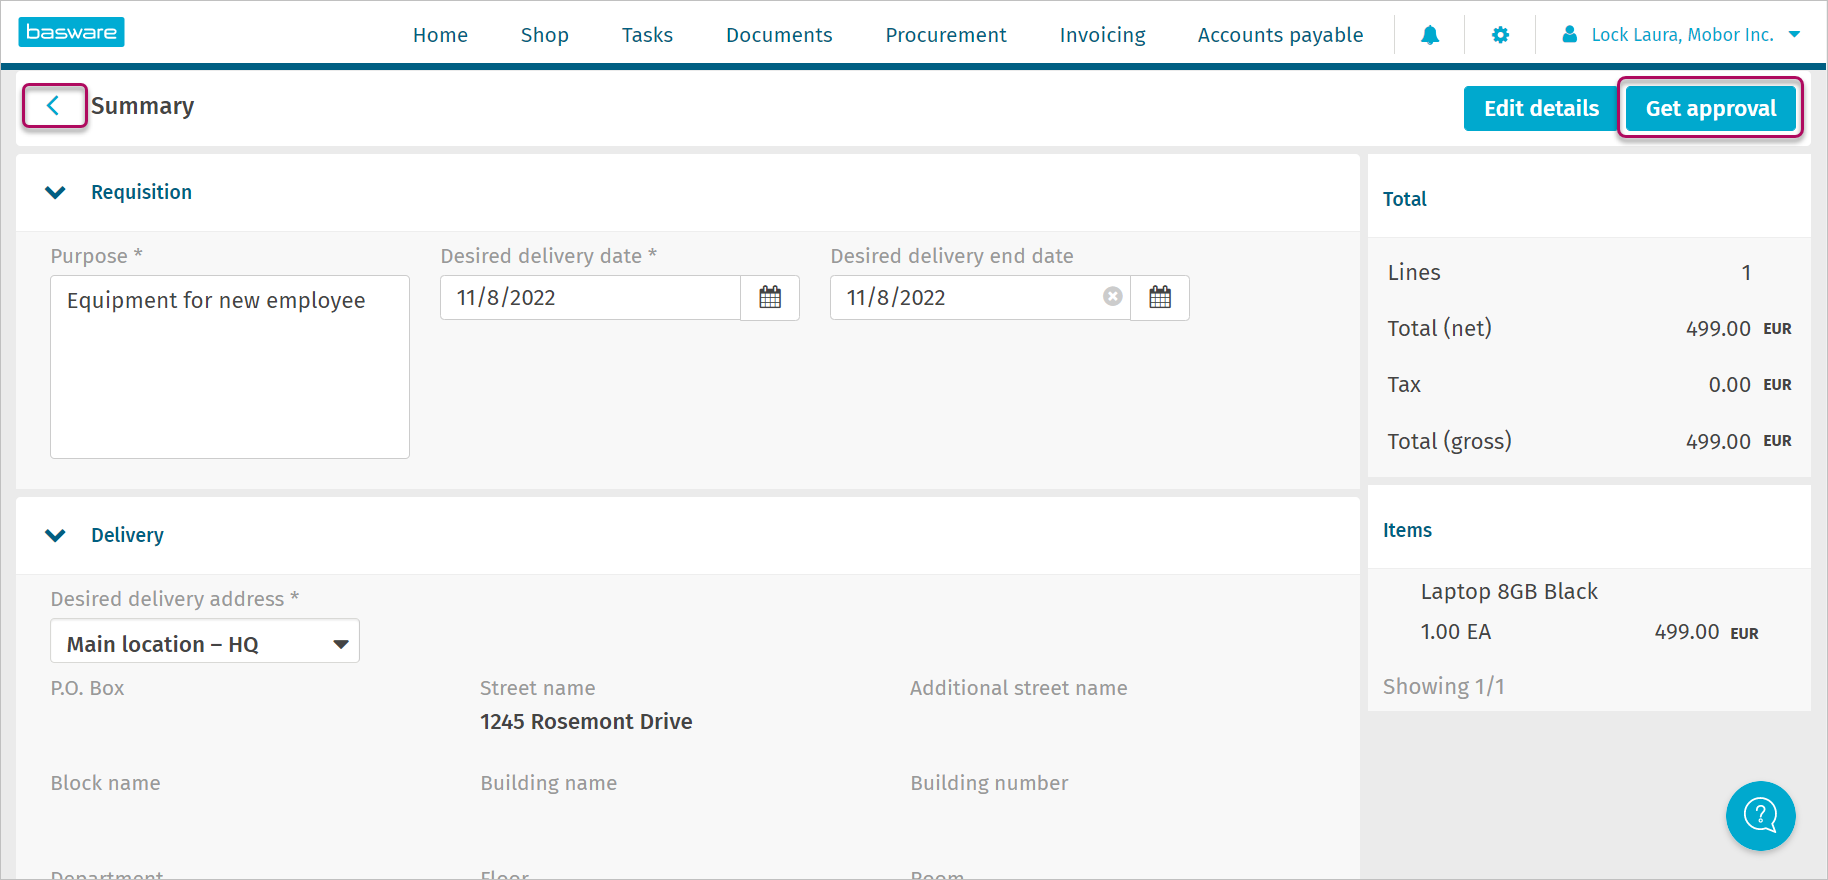Open the help chat bubble
The width and height of the screenshot is (1828, 880).
click(1760, 815)
